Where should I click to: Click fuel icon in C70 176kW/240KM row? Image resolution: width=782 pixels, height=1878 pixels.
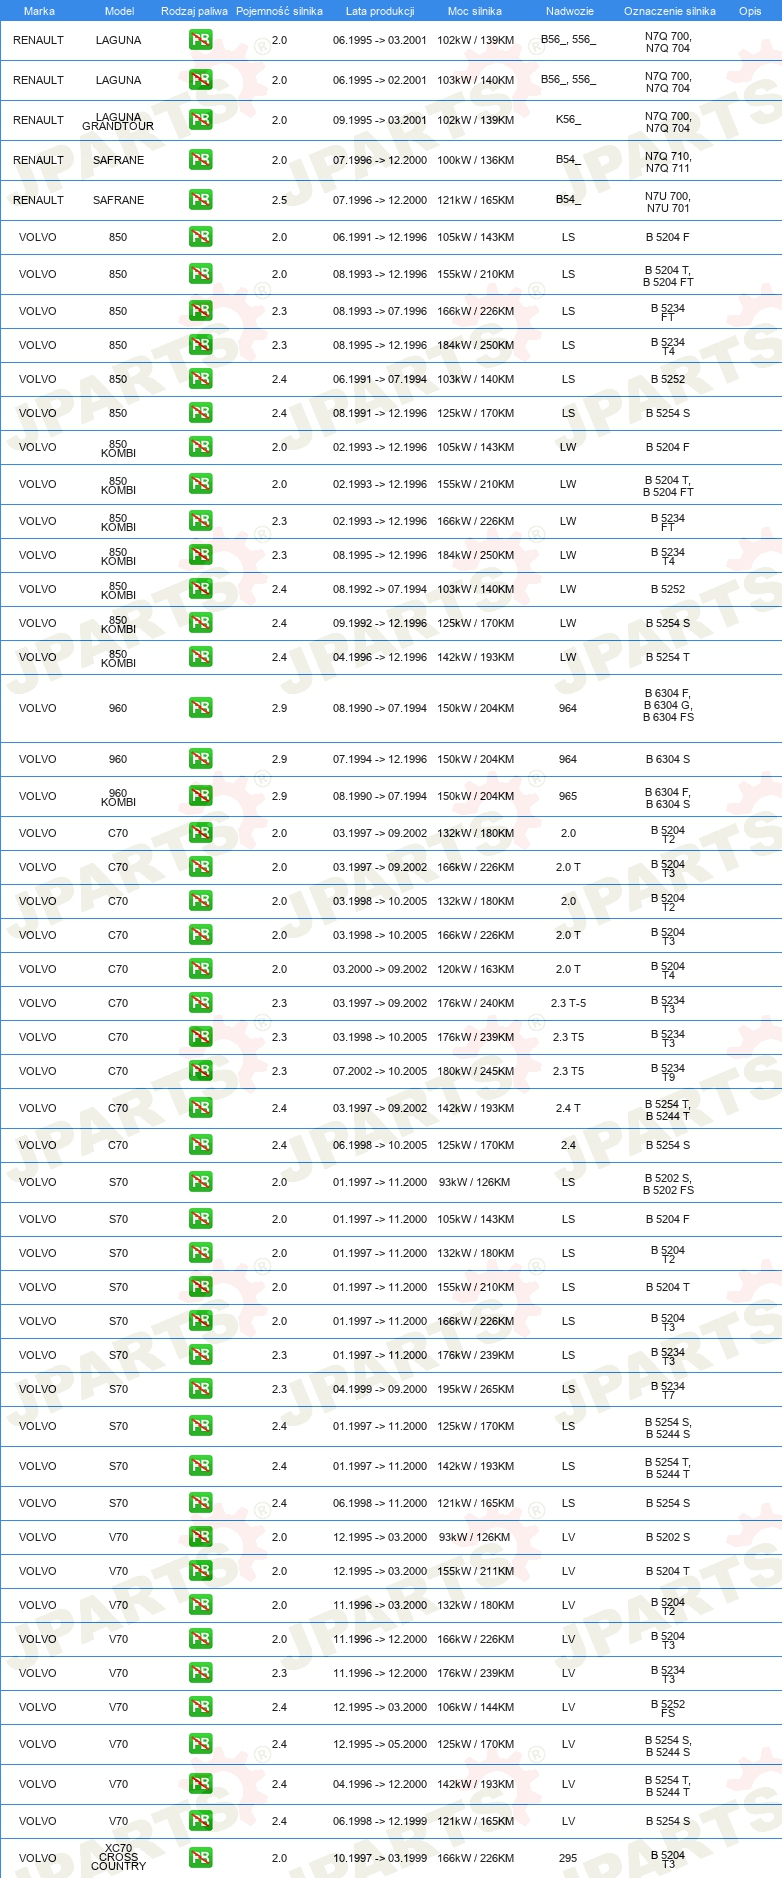[200, 1003]
